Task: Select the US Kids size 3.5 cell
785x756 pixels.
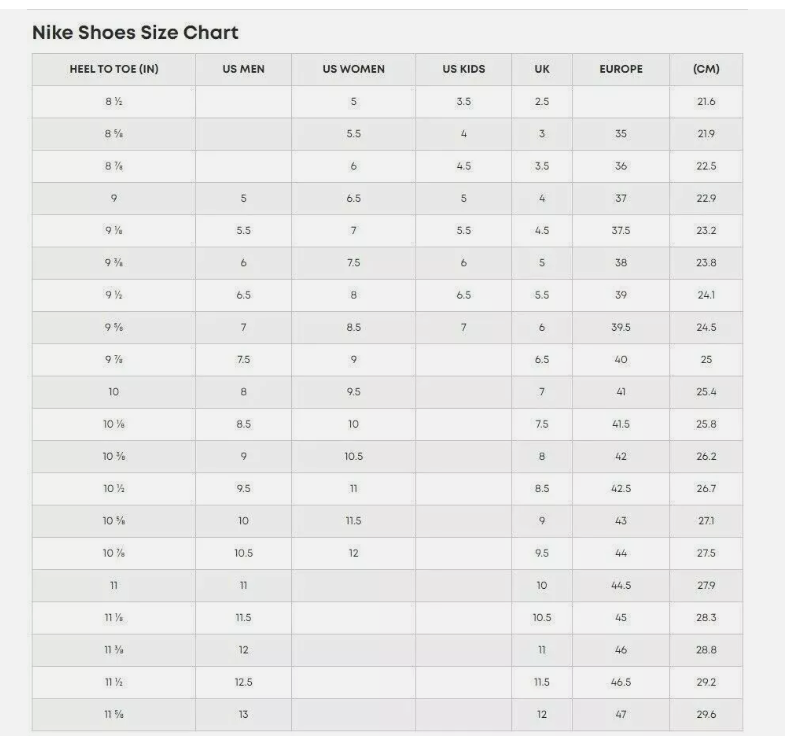Action: point(463,102)
